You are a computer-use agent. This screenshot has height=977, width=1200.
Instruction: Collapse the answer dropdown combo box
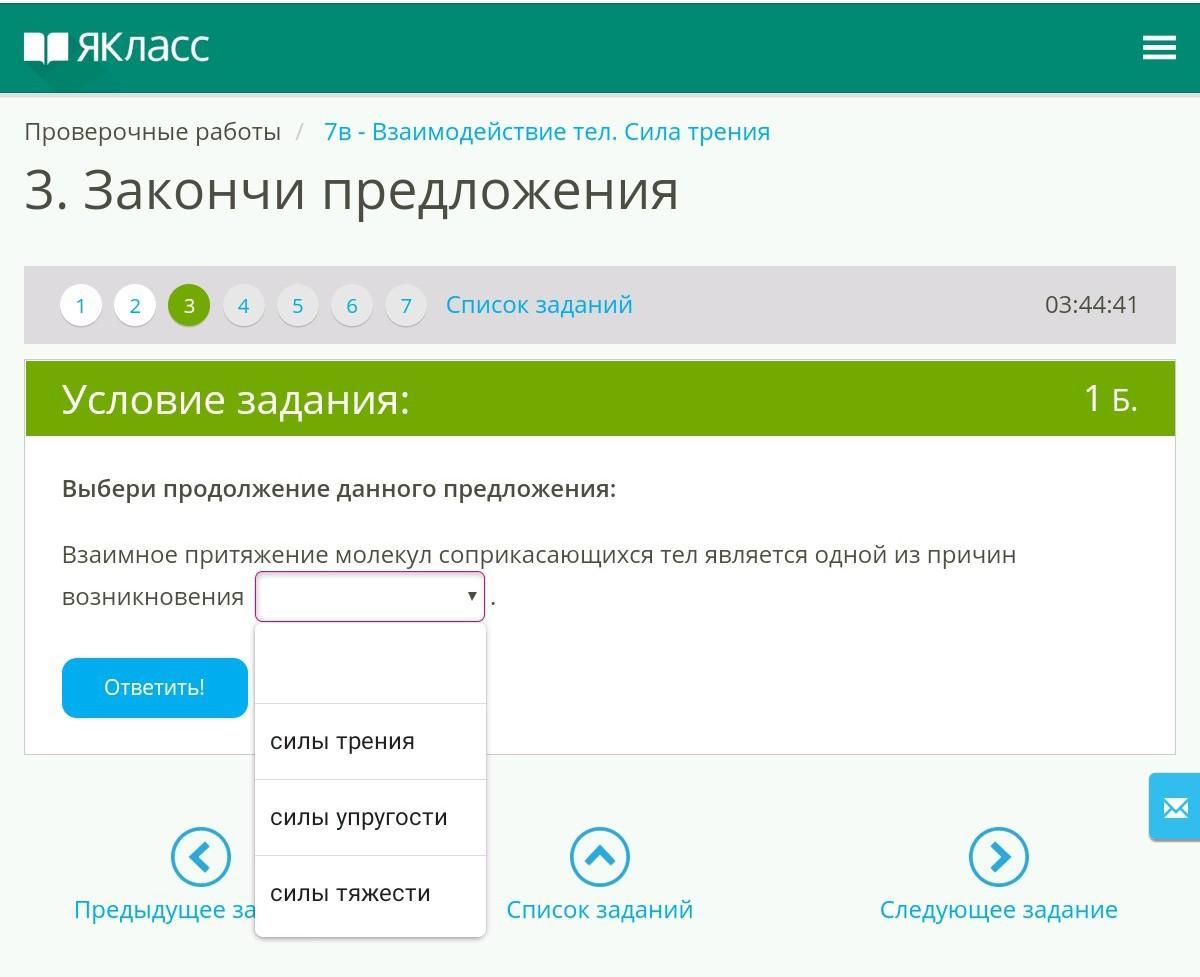tap(370, 596)
